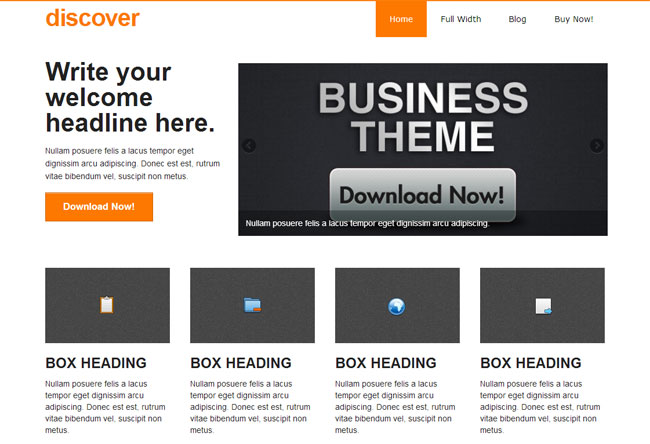Go to the Full Width page
650x444 pixels.
[x=461, y=19]
